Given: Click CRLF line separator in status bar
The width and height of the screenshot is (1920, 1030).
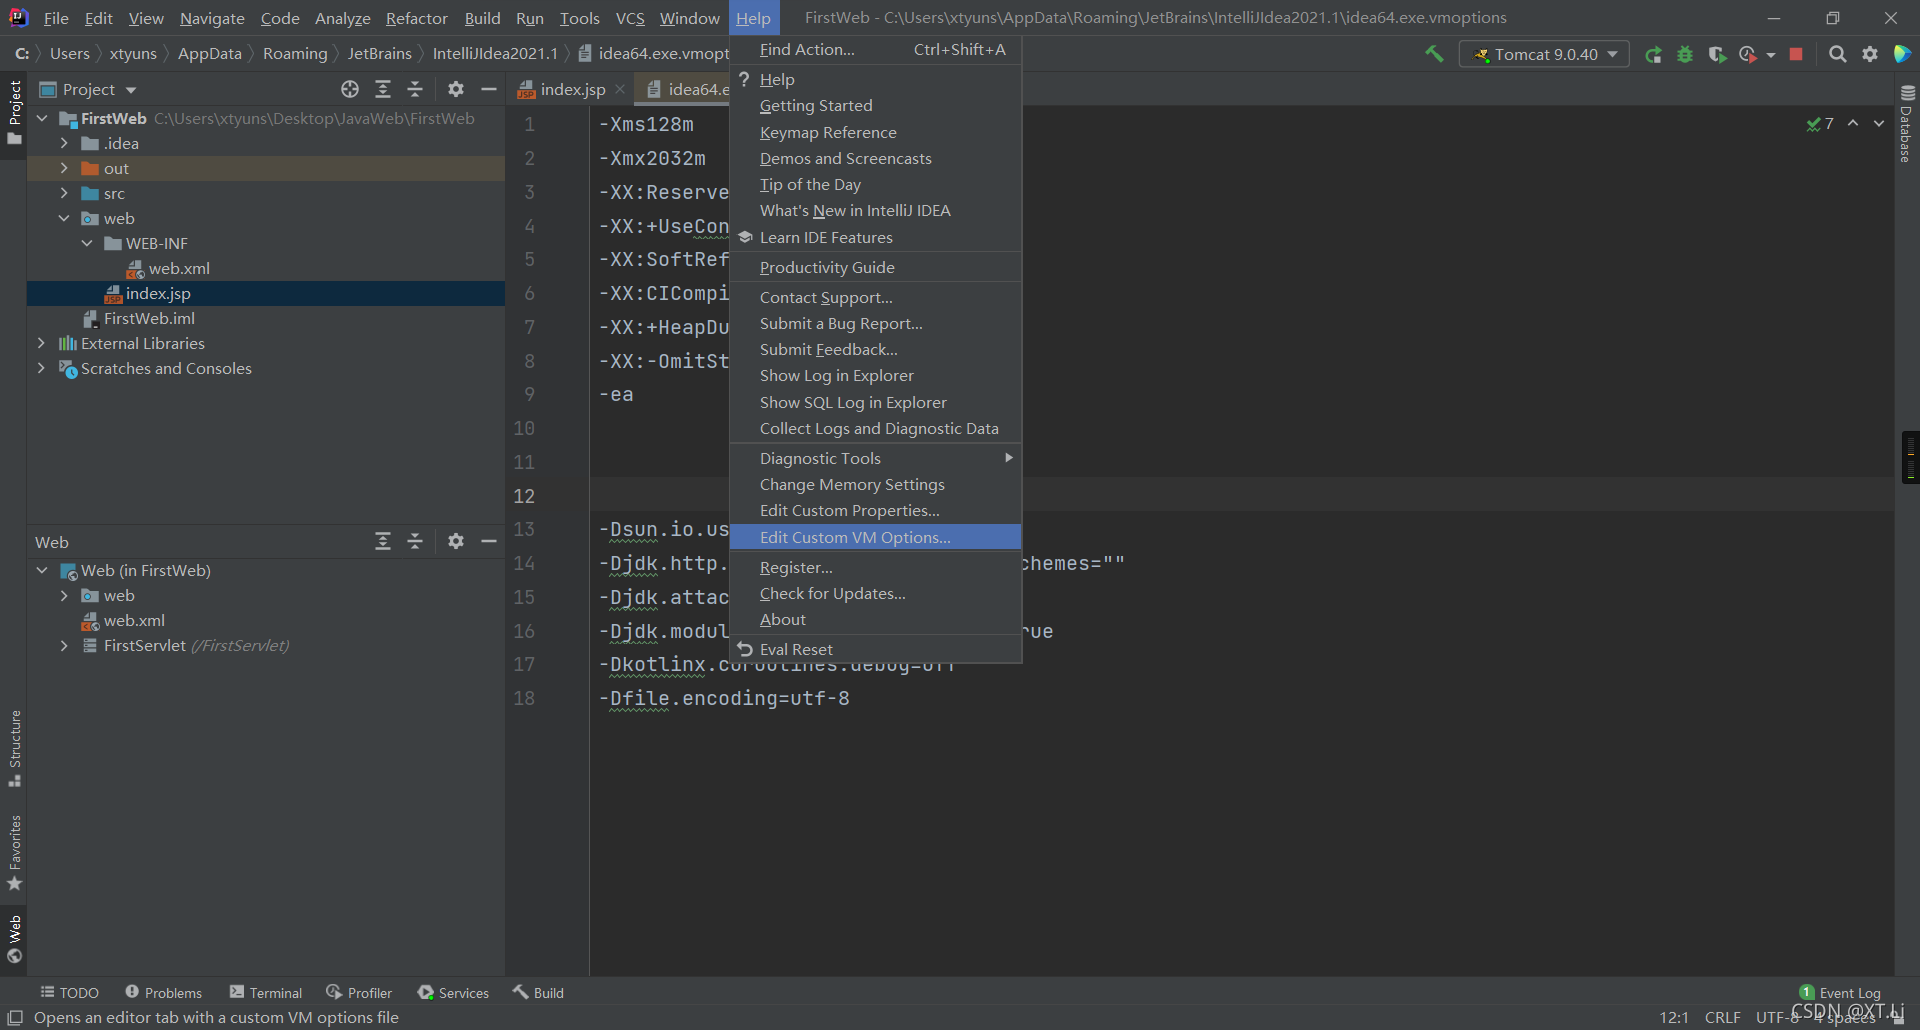Looking at the screenshot, I should (1722, 1017).
